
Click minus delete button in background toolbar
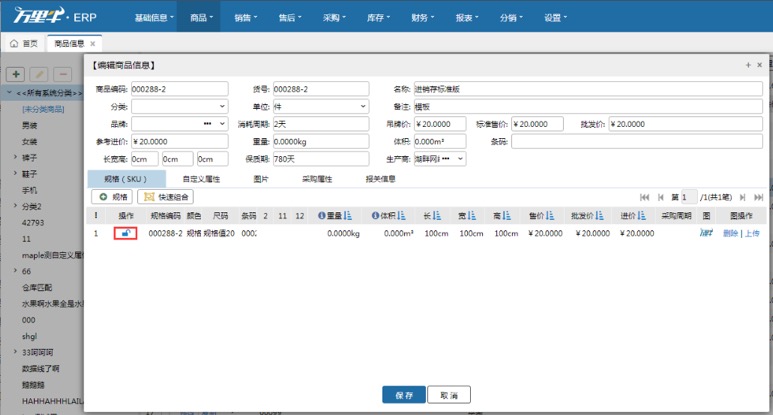63,74
